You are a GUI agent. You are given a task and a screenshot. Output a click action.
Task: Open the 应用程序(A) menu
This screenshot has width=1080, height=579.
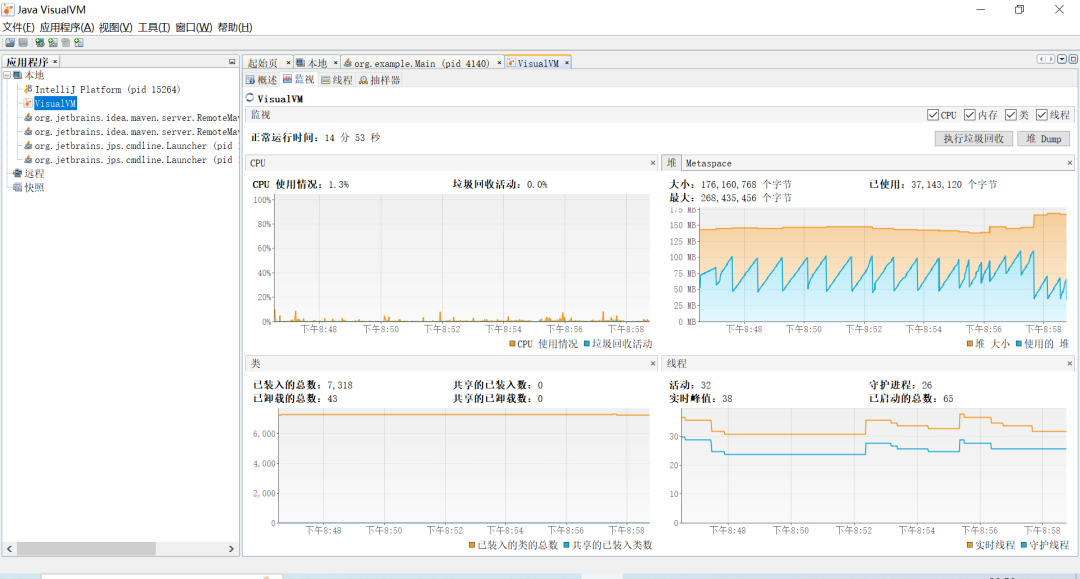(67, 28)
